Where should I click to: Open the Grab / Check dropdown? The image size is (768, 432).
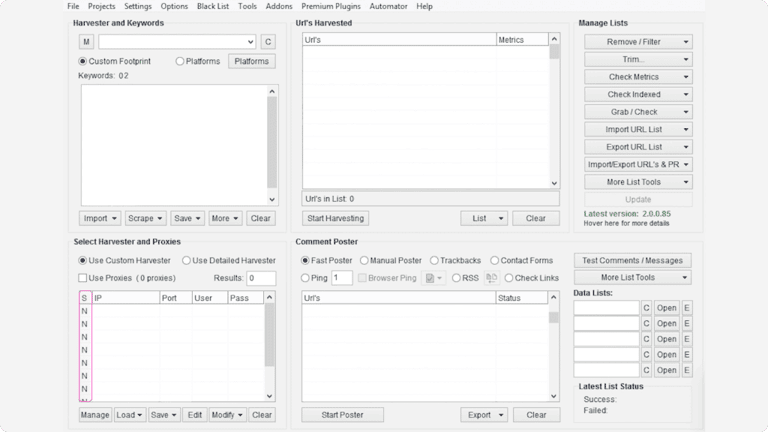638,112
